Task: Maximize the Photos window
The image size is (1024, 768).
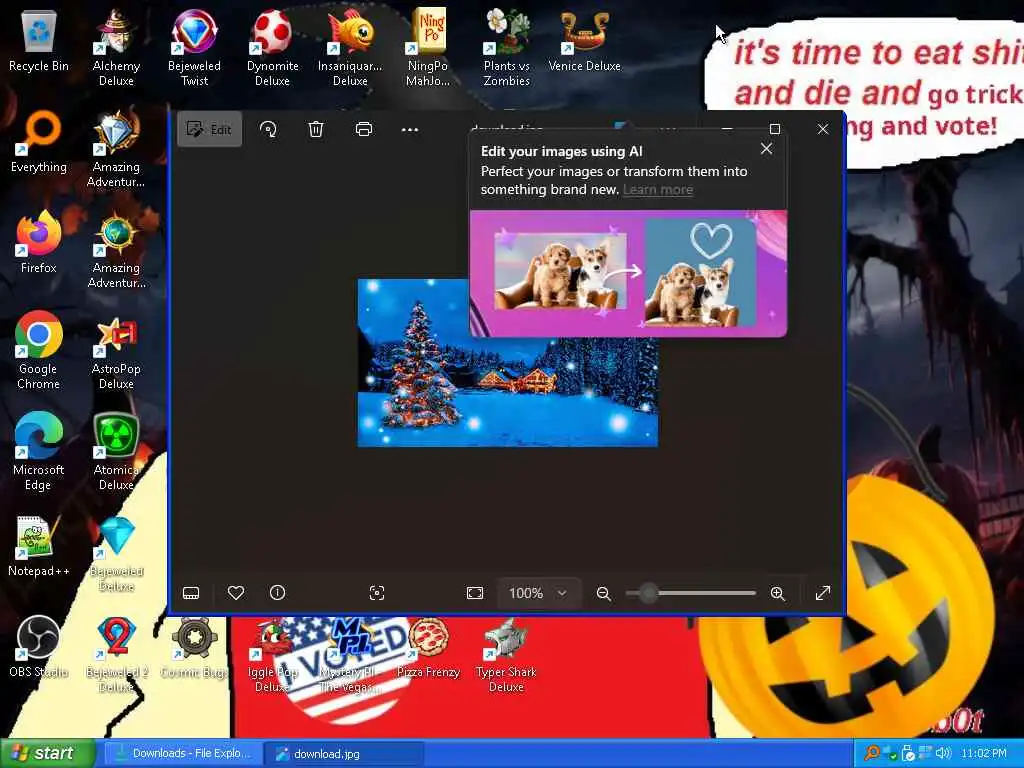Action: pyautogui.click(x=775, y=129)
